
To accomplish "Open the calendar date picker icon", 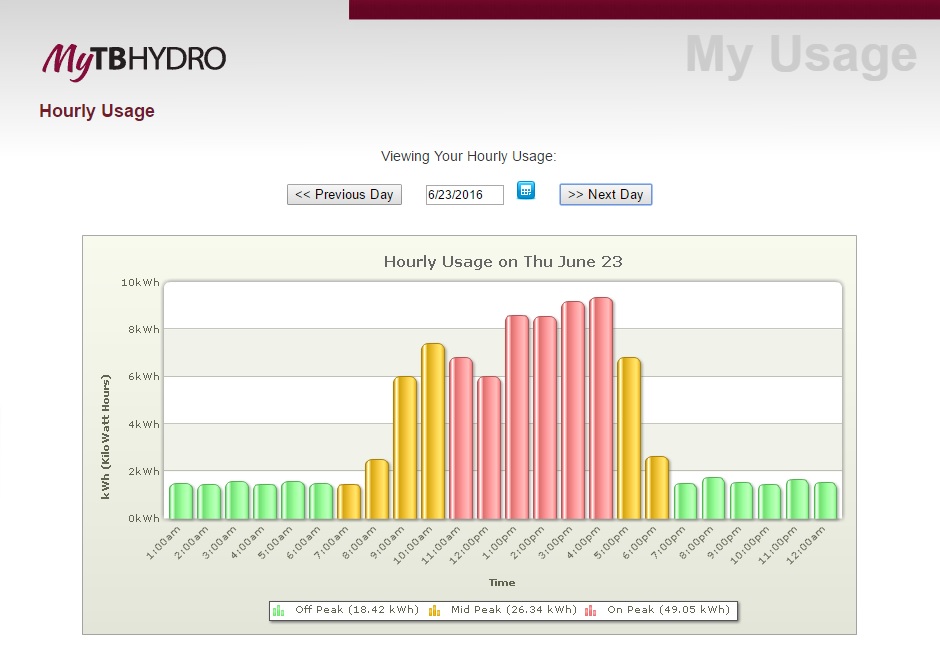I will coord(526,191).
